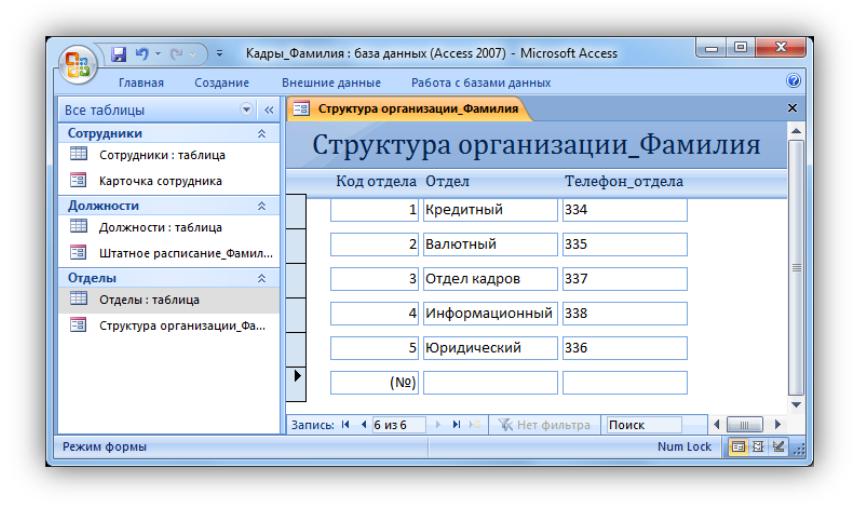This screenshot has width=859, height=509.
Task: Select Работа с базами данных tab
Action: 480,83
